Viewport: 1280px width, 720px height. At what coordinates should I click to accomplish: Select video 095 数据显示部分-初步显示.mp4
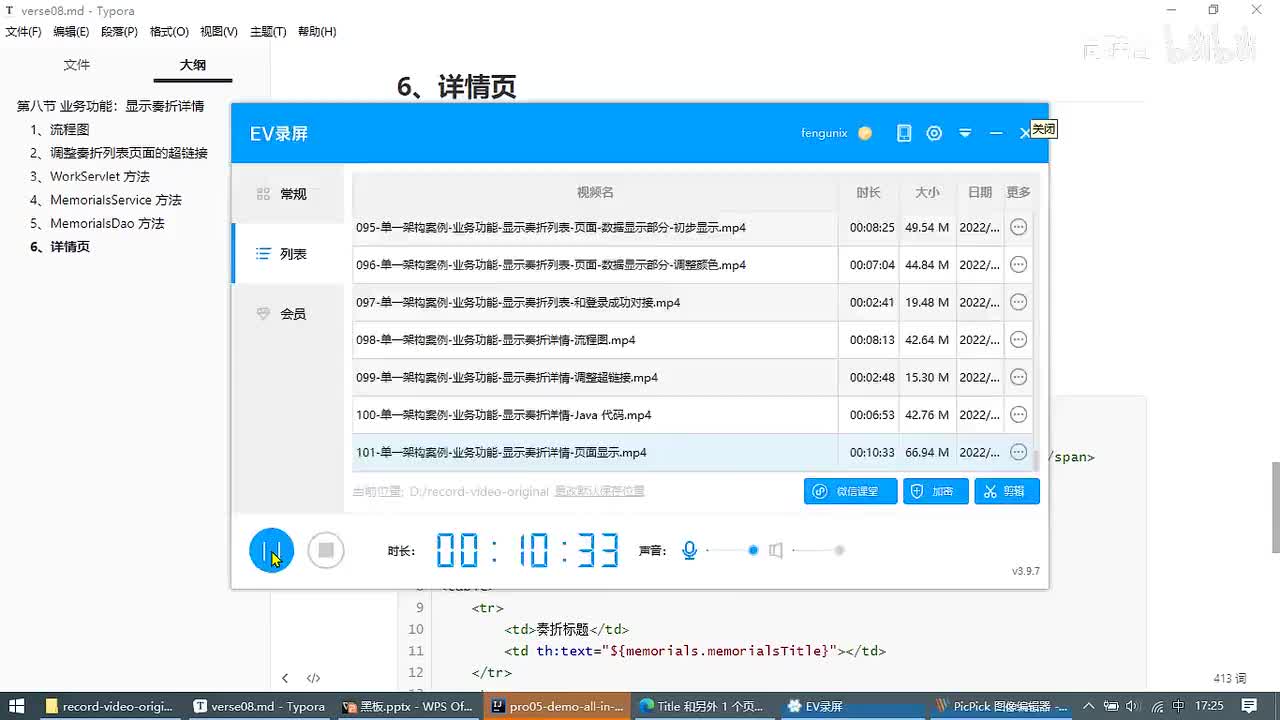tap(693, 227)
